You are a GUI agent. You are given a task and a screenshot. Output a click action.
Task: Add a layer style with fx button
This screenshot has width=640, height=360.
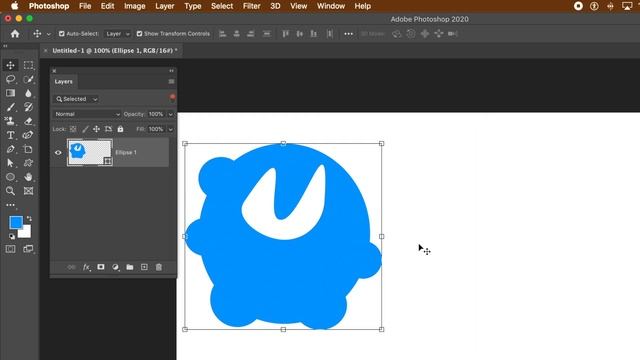click(x=86, y=267)
